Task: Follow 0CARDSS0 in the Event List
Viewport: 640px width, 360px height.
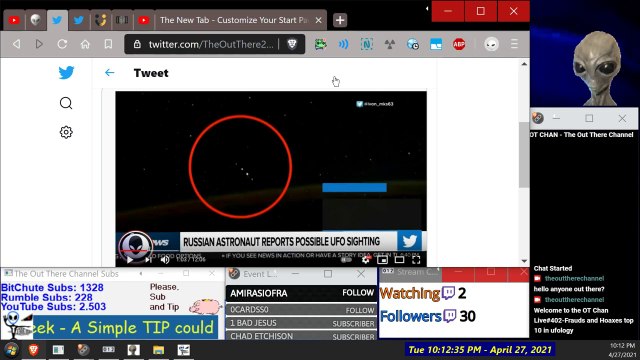Action: point(360,310)
